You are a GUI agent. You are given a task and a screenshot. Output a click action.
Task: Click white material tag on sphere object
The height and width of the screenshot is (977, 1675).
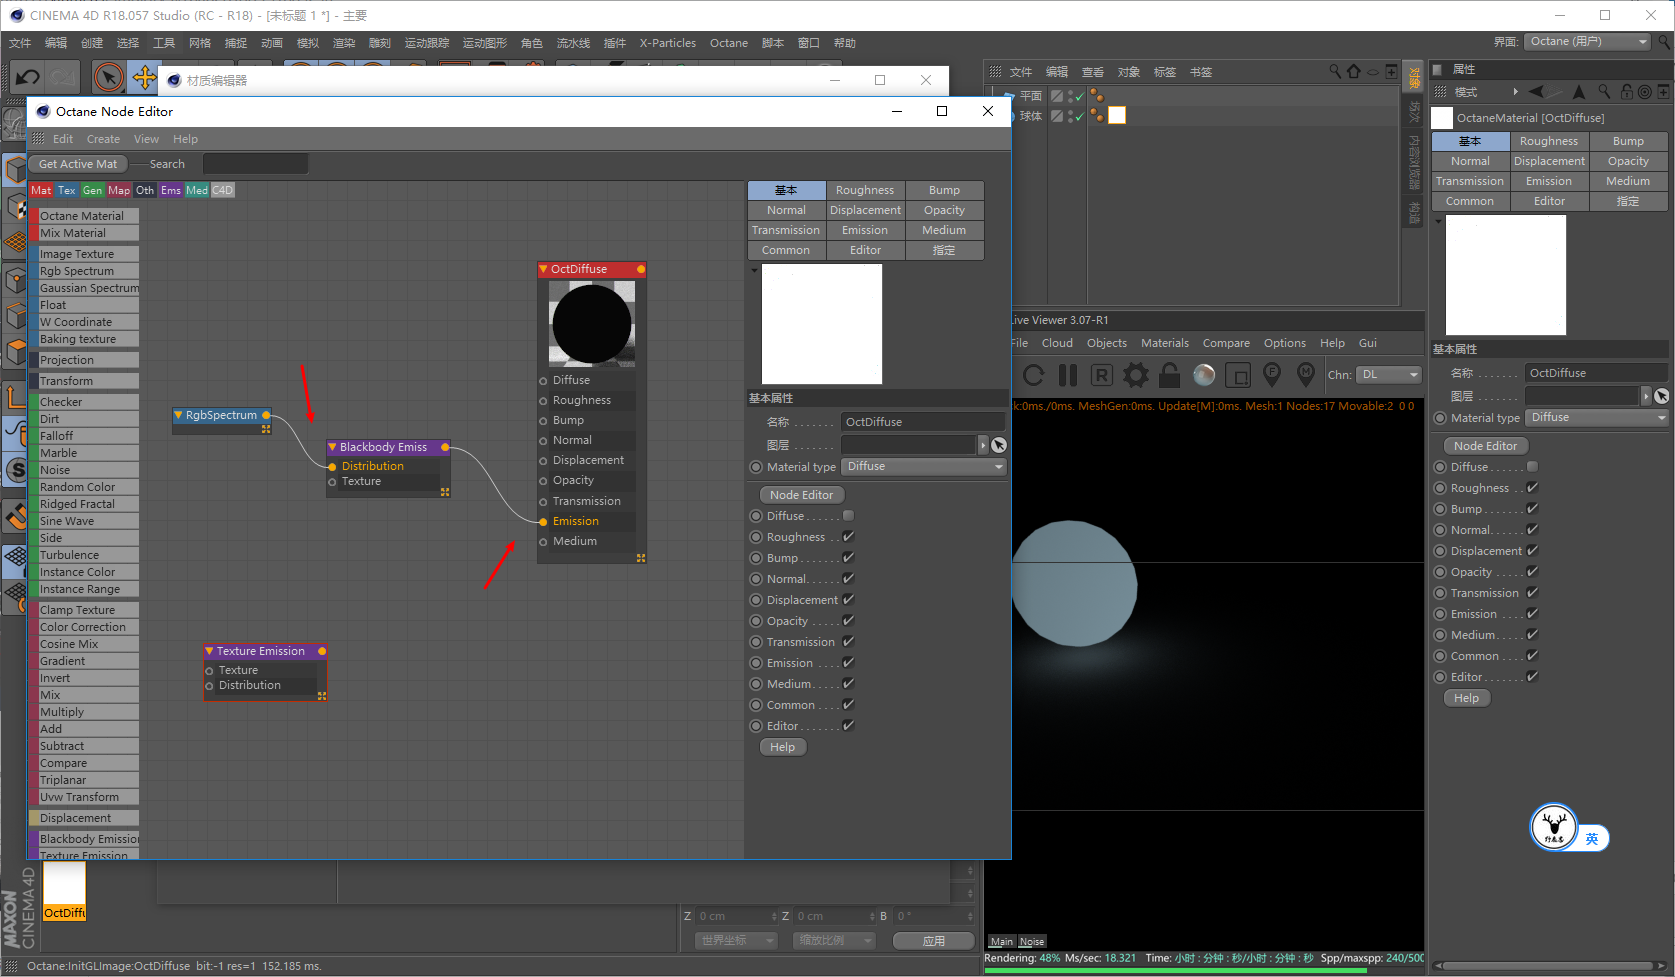coord(1117,115)
